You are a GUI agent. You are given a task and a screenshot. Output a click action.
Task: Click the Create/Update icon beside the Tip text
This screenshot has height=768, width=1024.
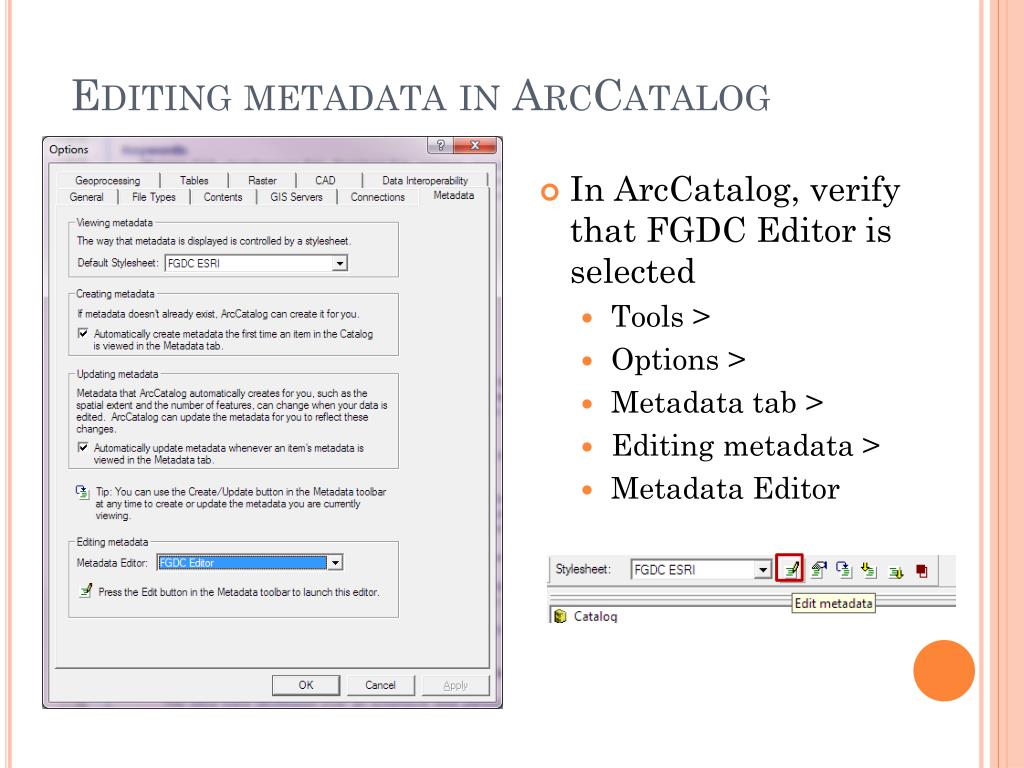pyautogui.click(x=82, y=492)
